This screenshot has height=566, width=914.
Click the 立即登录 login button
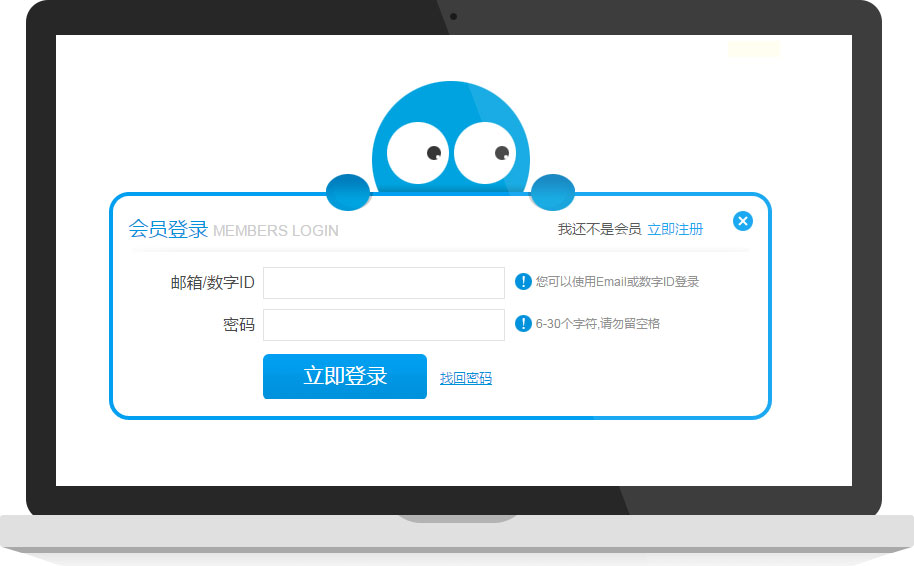pos(344,377)
